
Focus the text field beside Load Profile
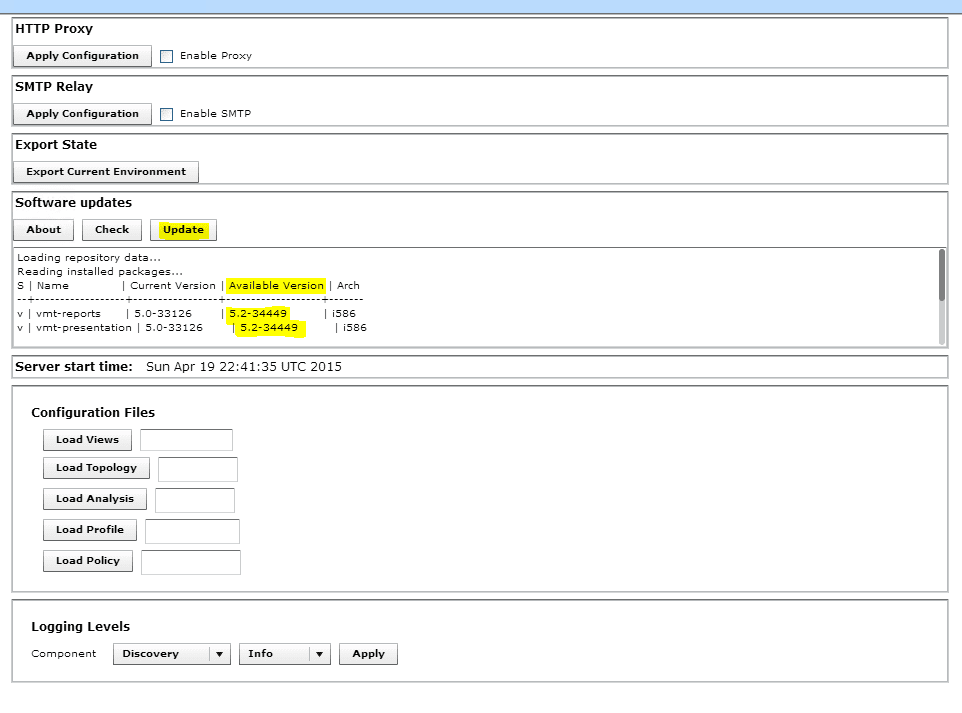(x=192, y=531)
